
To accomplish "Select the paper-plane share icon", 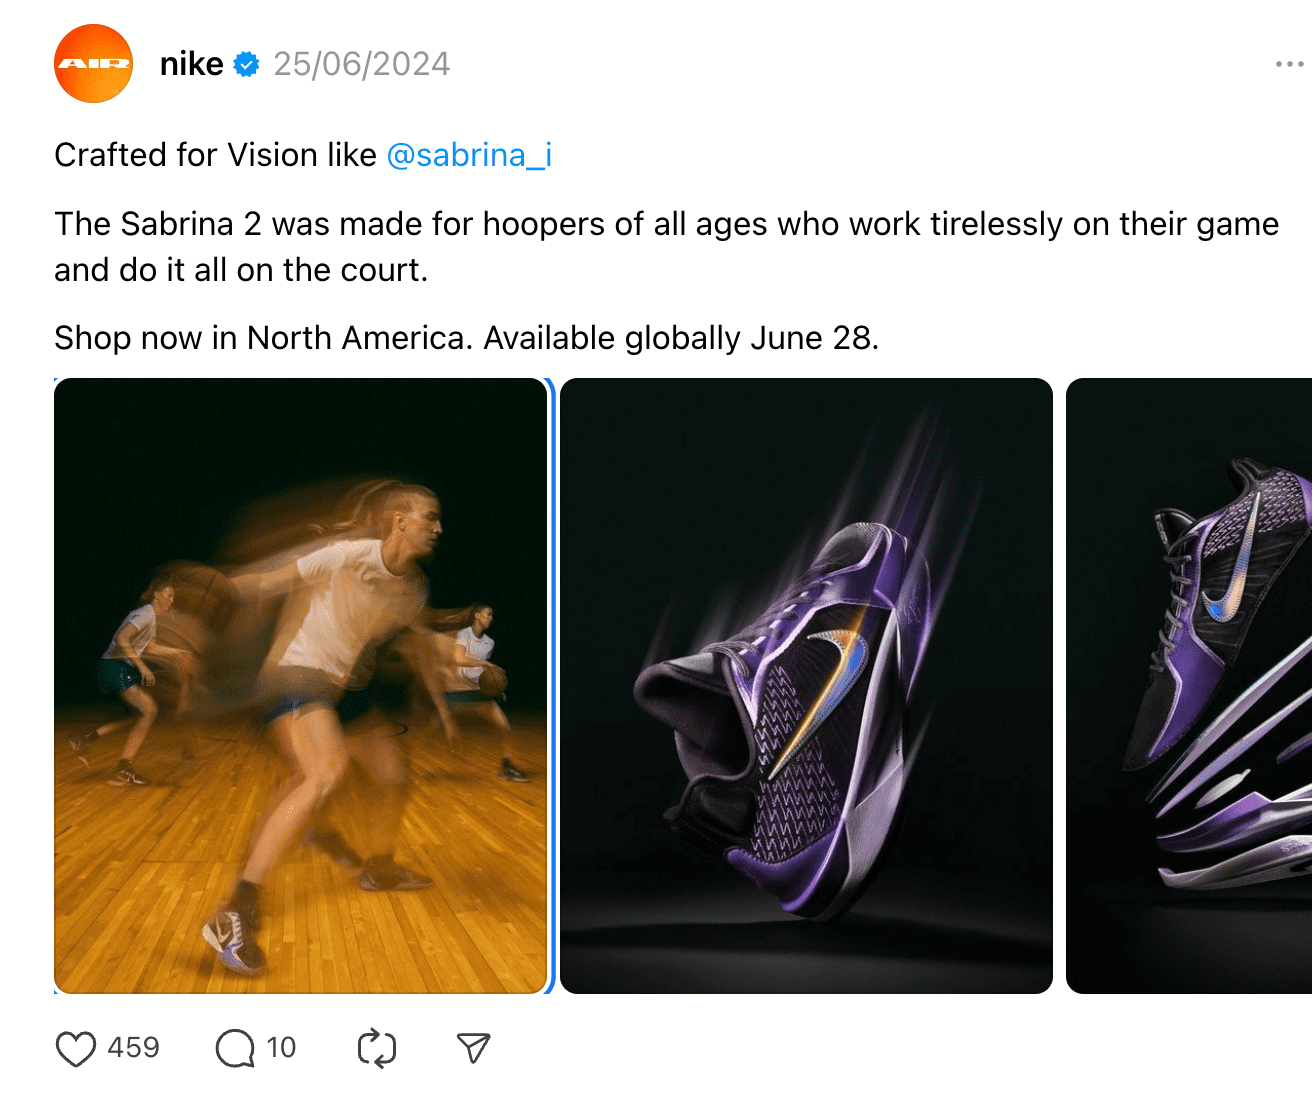I will pyautogui.click(x=473, y=1047).
